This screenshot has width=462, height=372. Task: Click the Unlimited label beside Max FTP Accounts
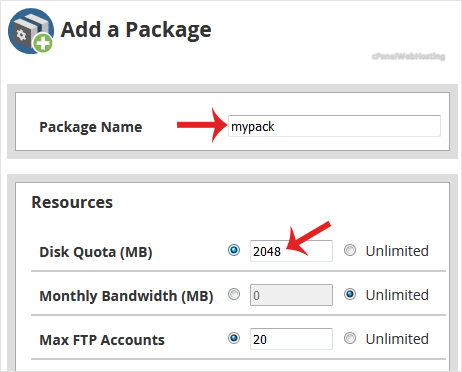[x=397, y=339]
